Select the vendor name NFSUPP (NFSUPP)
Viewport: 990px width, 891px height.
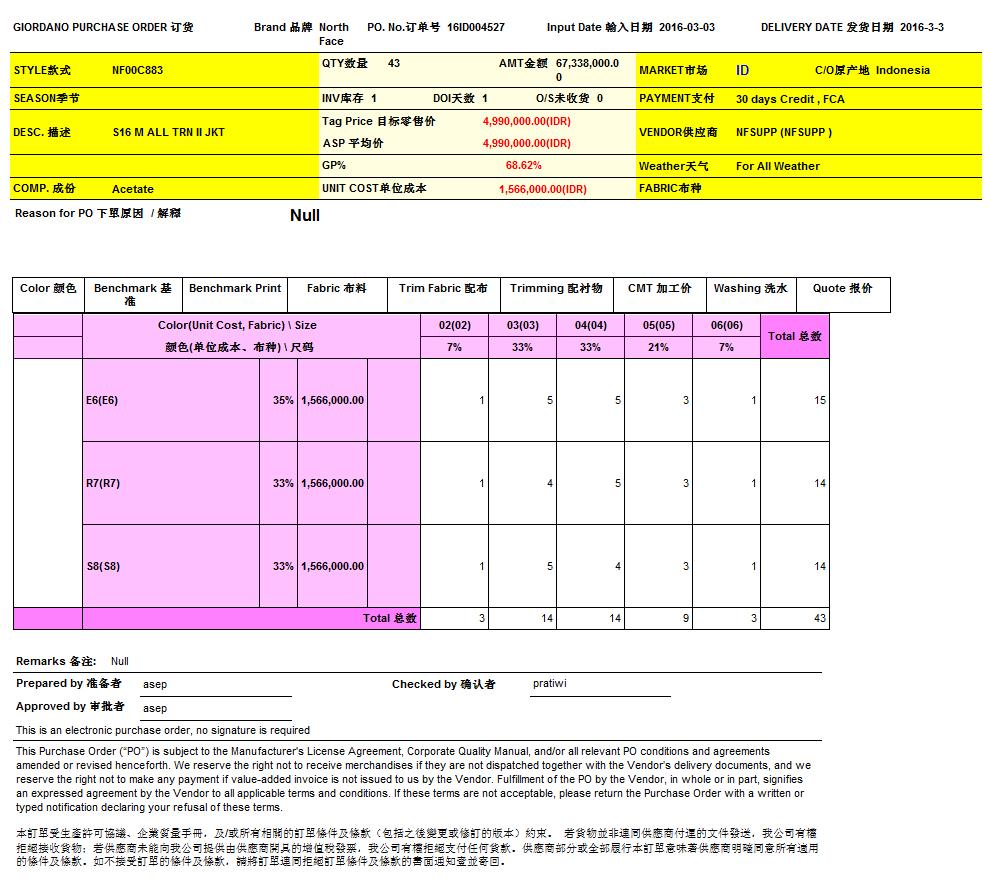click(x=783, y=132)
